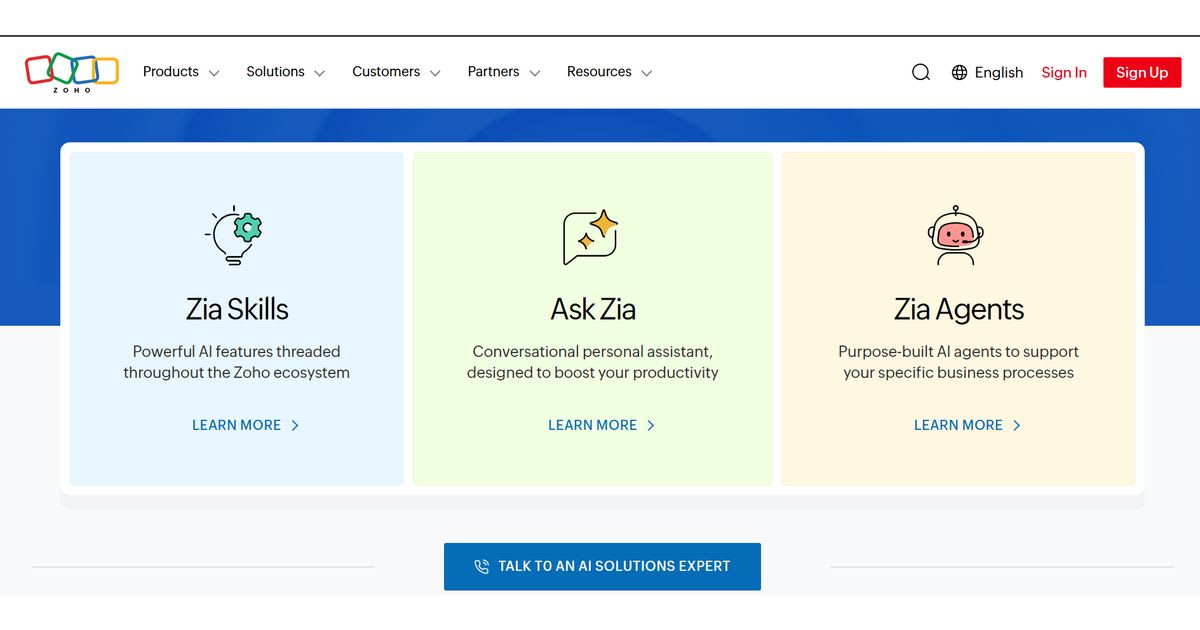Click arrow next to Zia Skills Learn More
This screenshot has width=1200, height=630.
295,425
